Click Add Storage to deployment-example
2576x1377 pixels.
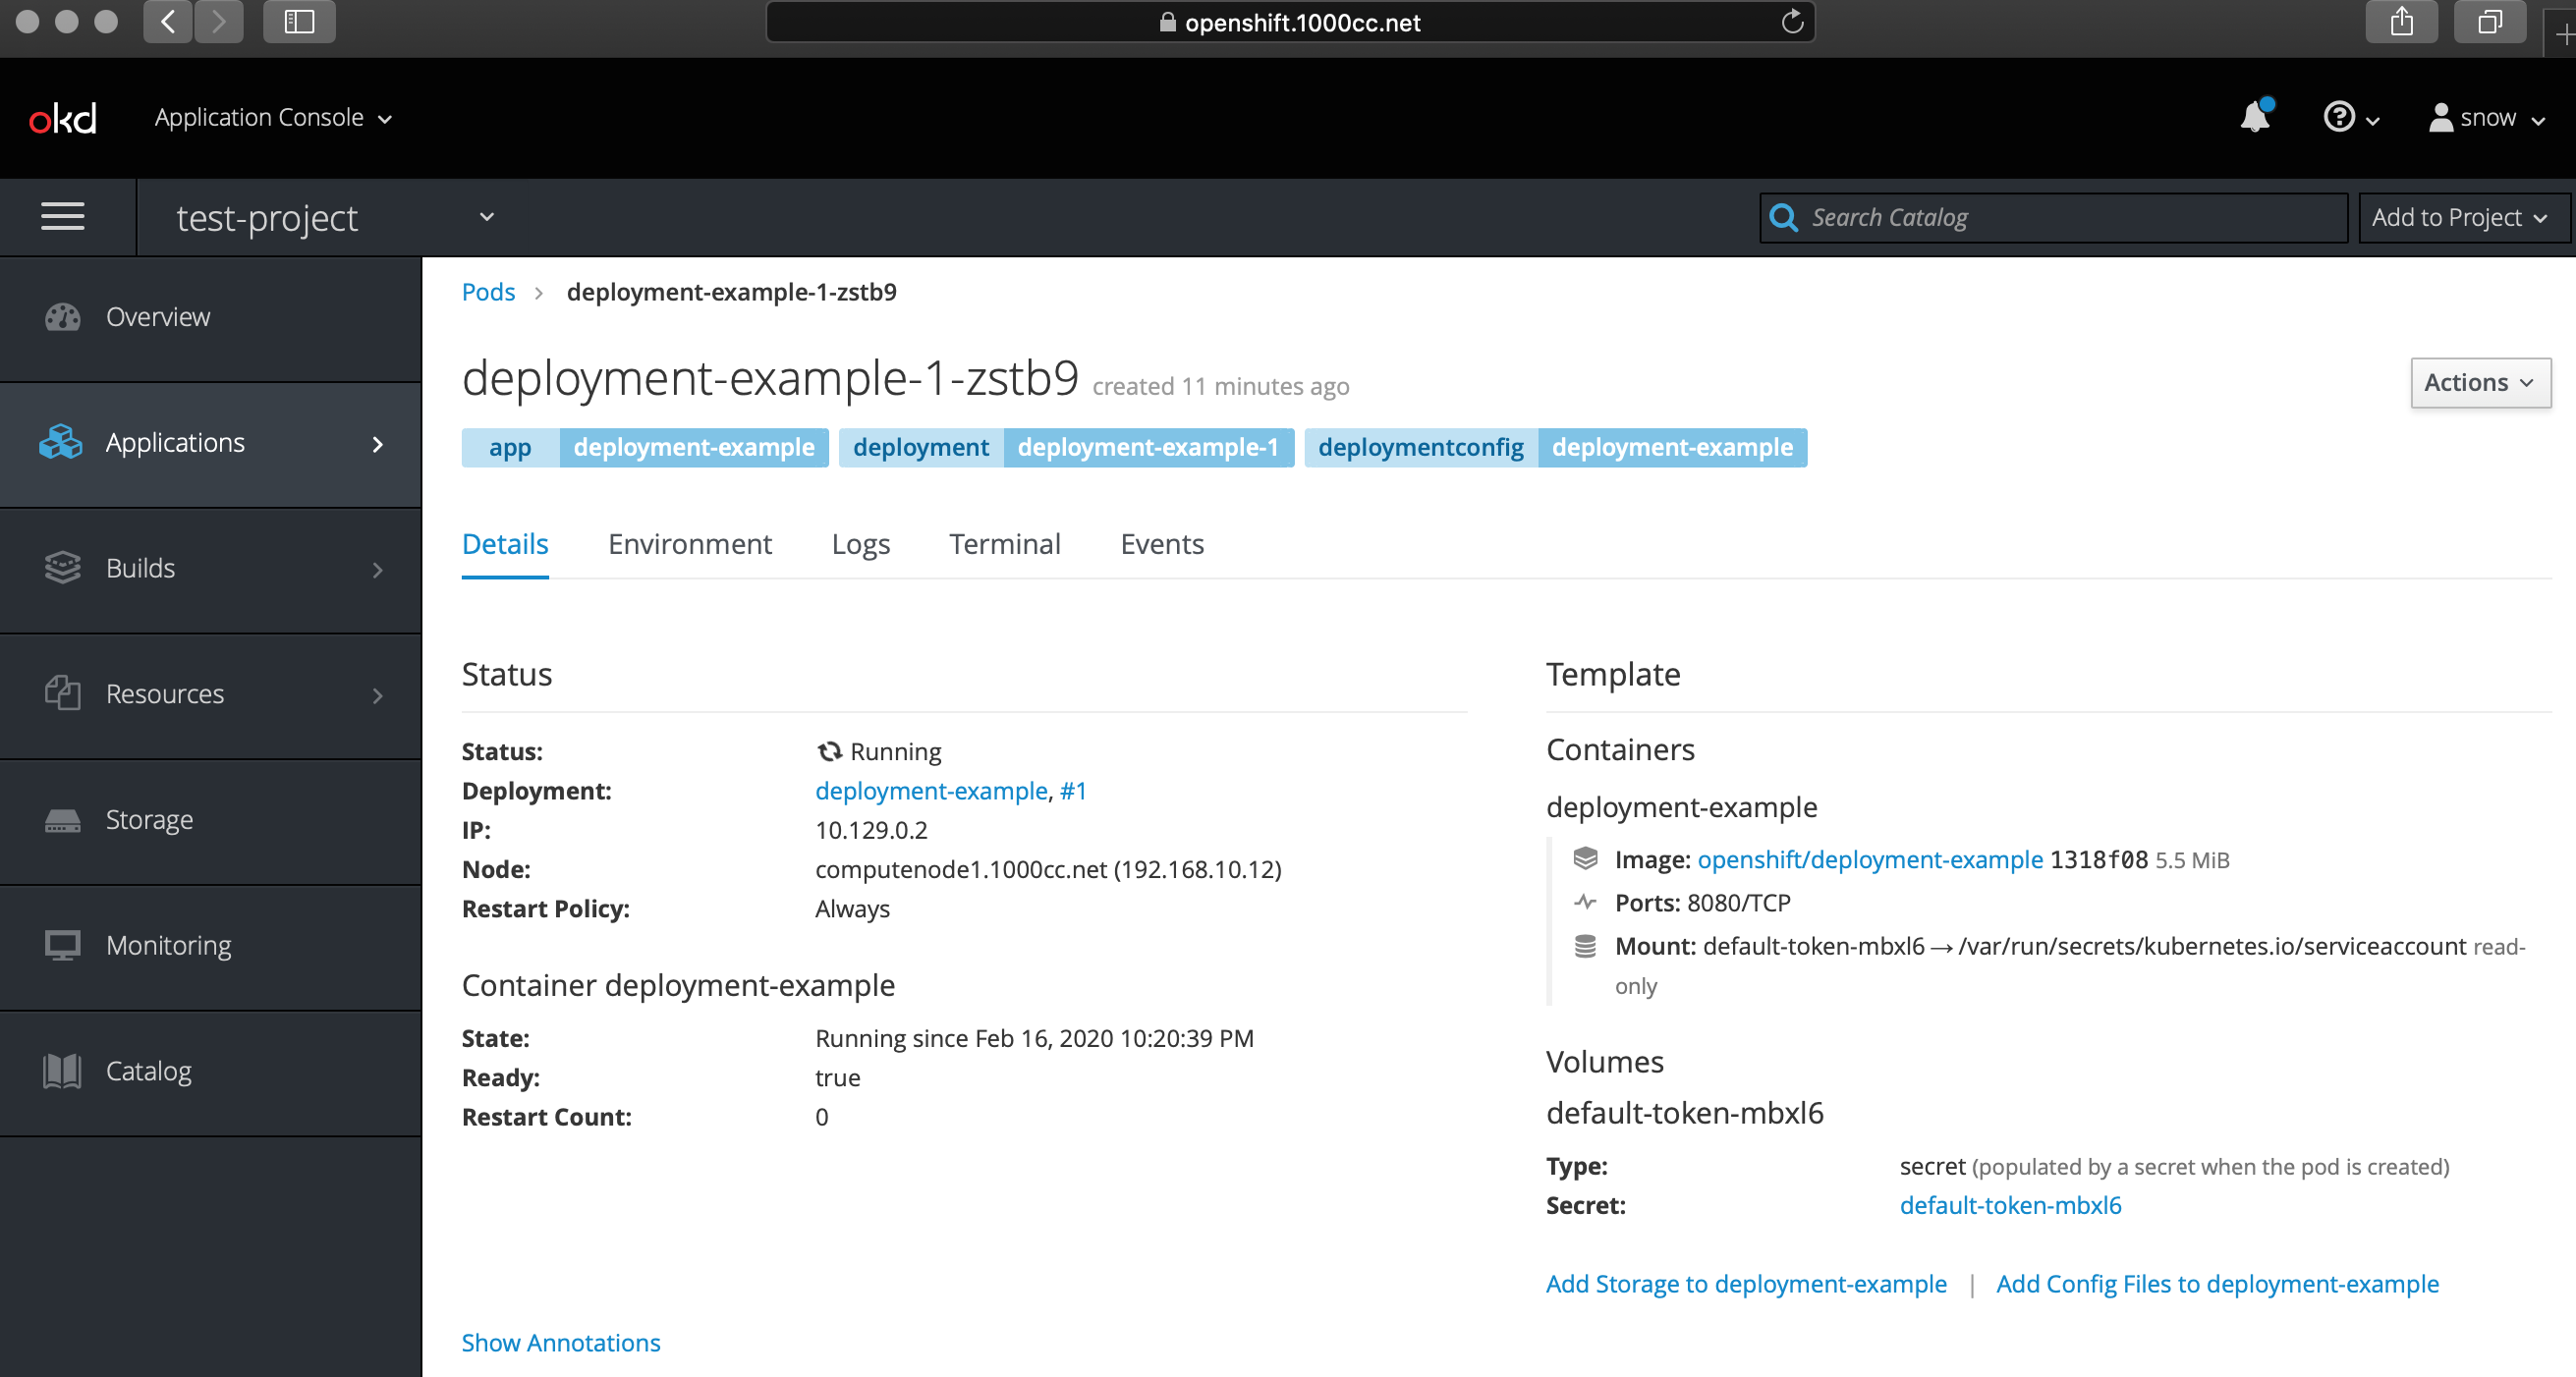coord(1746,1283)
